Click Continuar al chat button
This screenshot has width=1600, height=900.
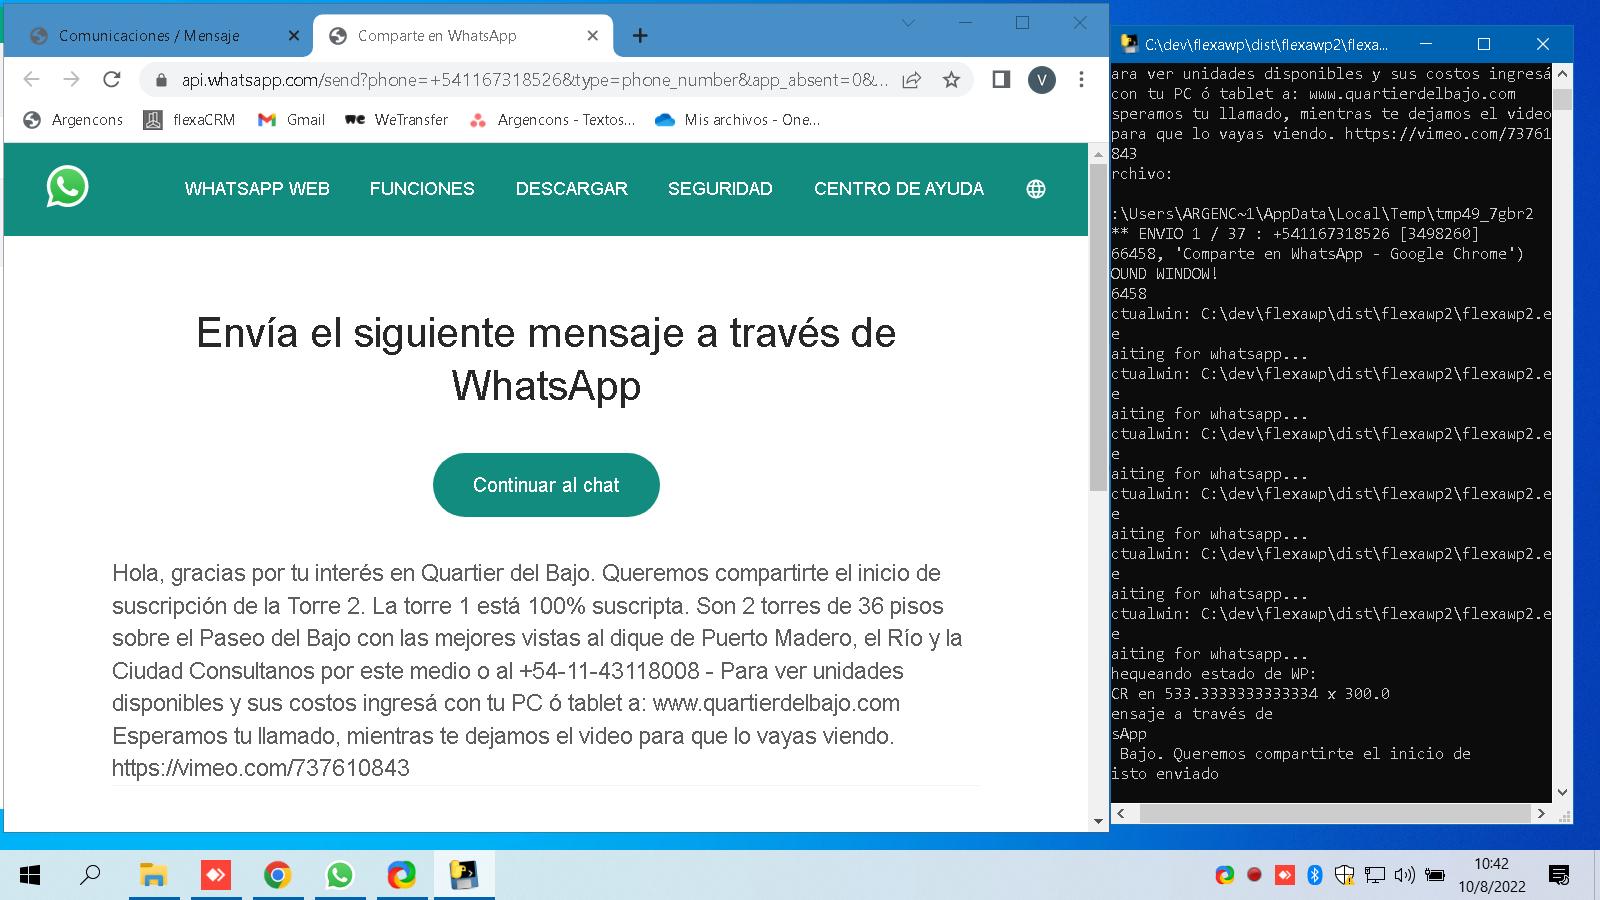click(x=546, y=485)
